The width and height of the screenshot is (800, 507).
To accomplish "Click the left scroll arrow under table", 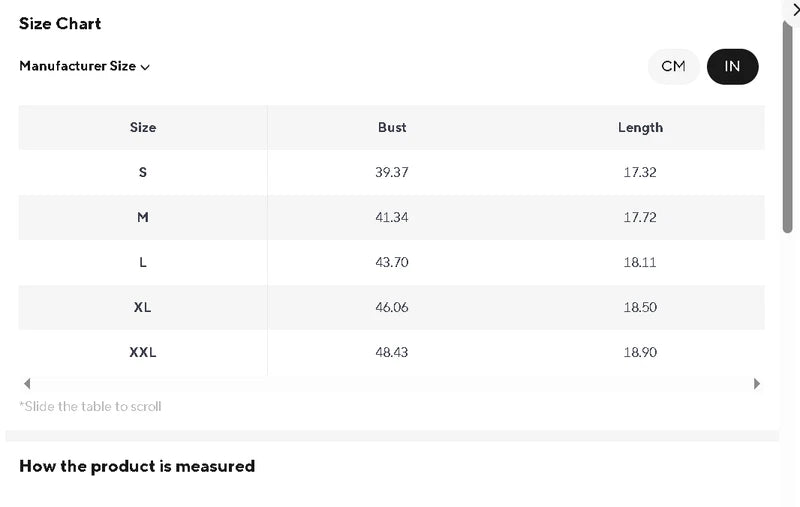I will pyautogui.click(x=27, y=384).
